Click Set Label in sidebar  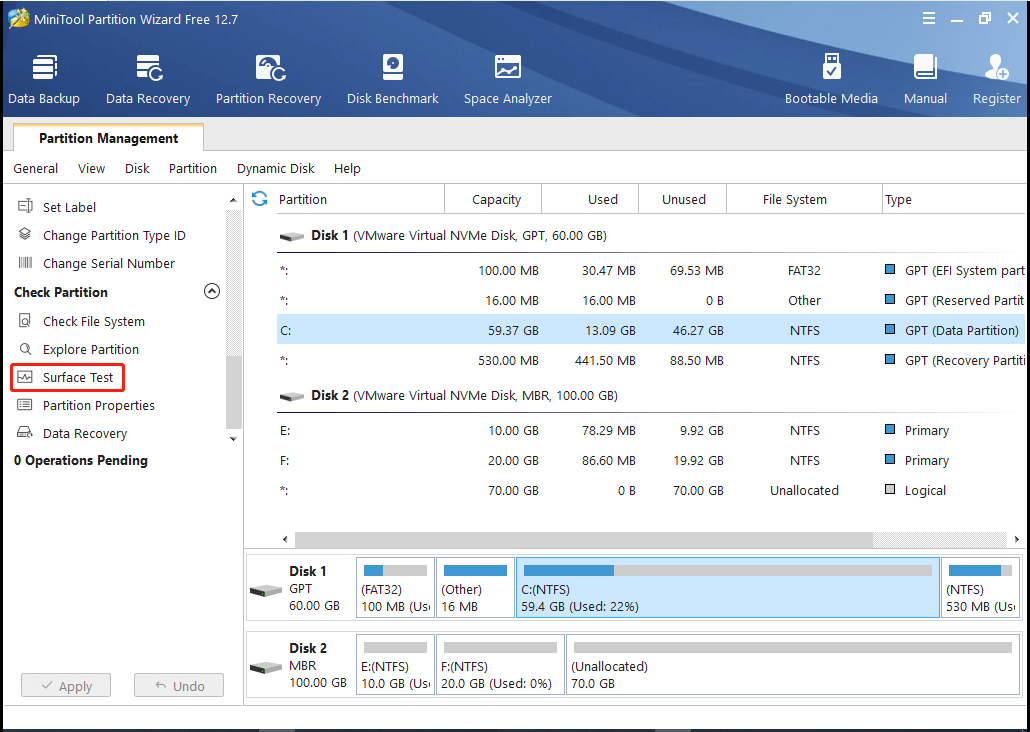pyautogui.click(x=69, y=207)
